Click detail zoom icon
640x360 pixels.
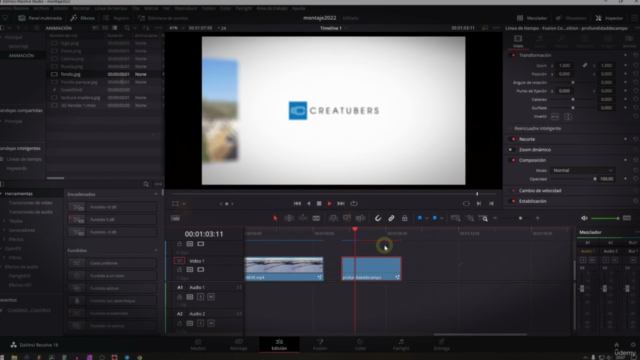click(470, 218)
